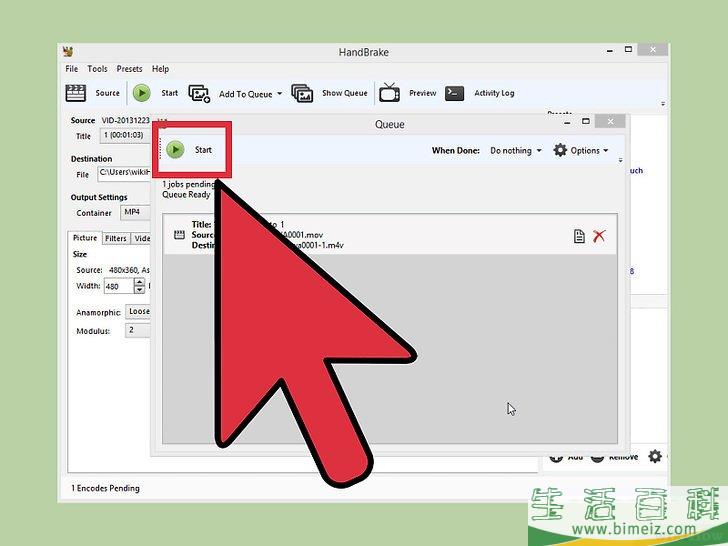The width and height of the screenshot is (728, 546).
Task: Click the Activity Log terminal icon
Action: pyautogui.click(x=454, y=93)
